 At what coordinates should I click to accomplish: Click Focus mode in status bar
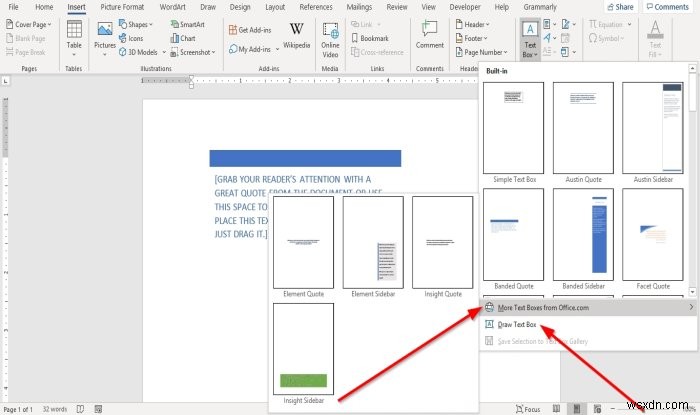click(x=528, y=409)
